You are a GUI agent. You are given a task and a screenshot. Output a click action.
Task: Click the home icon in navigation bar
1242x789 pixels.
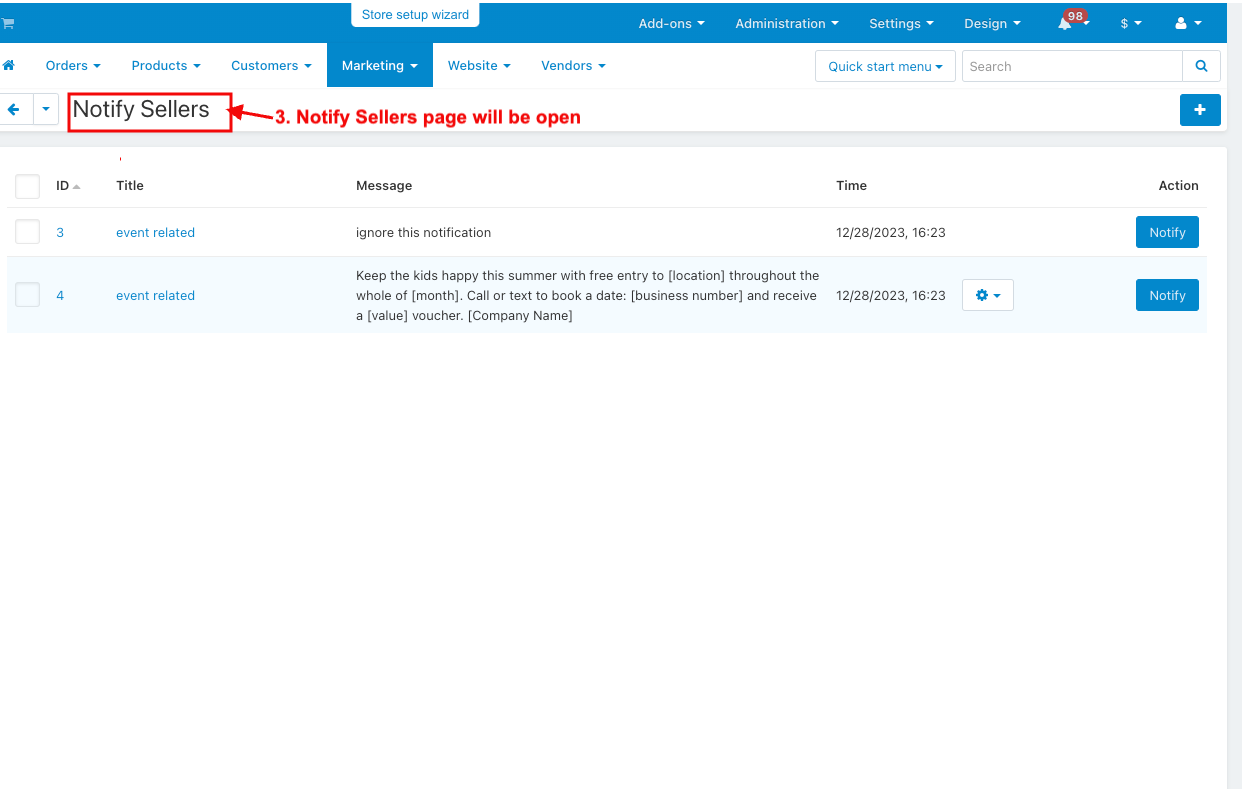(x=9, y=66)
